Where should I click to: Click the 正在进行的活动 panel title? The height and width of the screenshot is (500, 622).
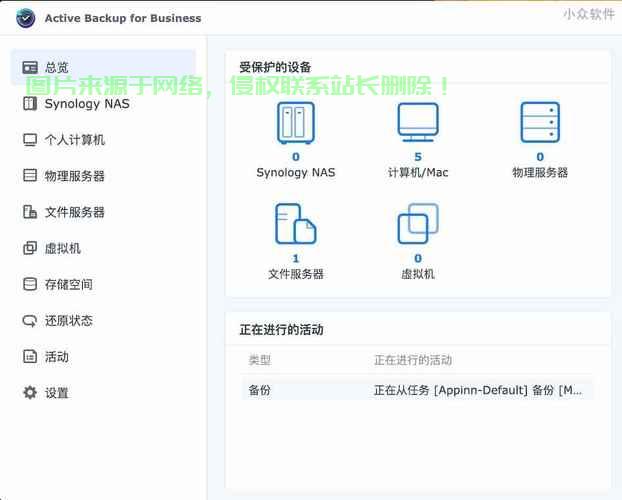tap(282, 330)
